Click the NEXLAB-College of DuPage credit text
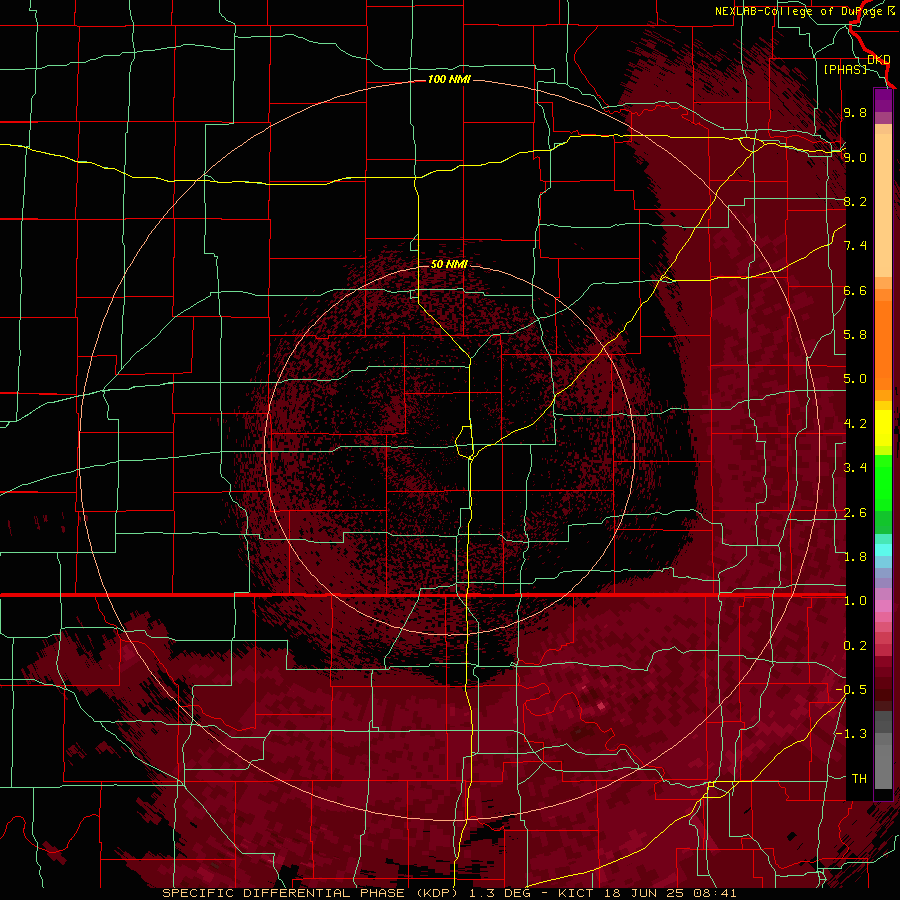The width and height of the screenshot is (900, 900). (801, 11)
